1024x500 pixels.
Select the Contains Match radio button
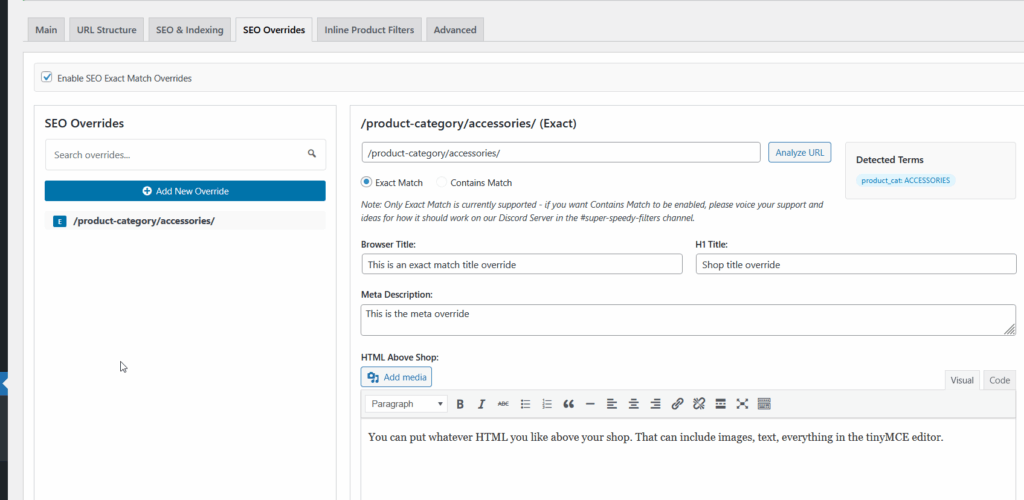pos(442,183)
